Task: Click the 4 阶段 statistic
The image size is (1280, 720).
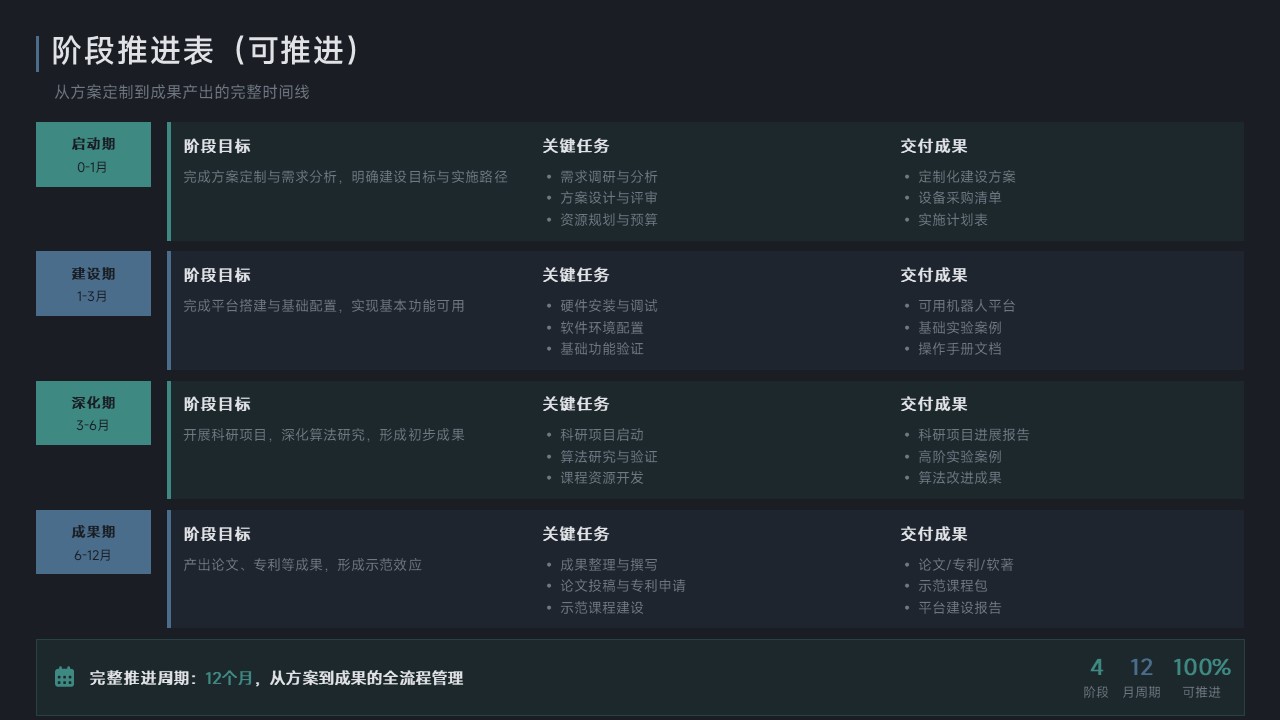Action: pyautogui.click(x=1096, y=677)
